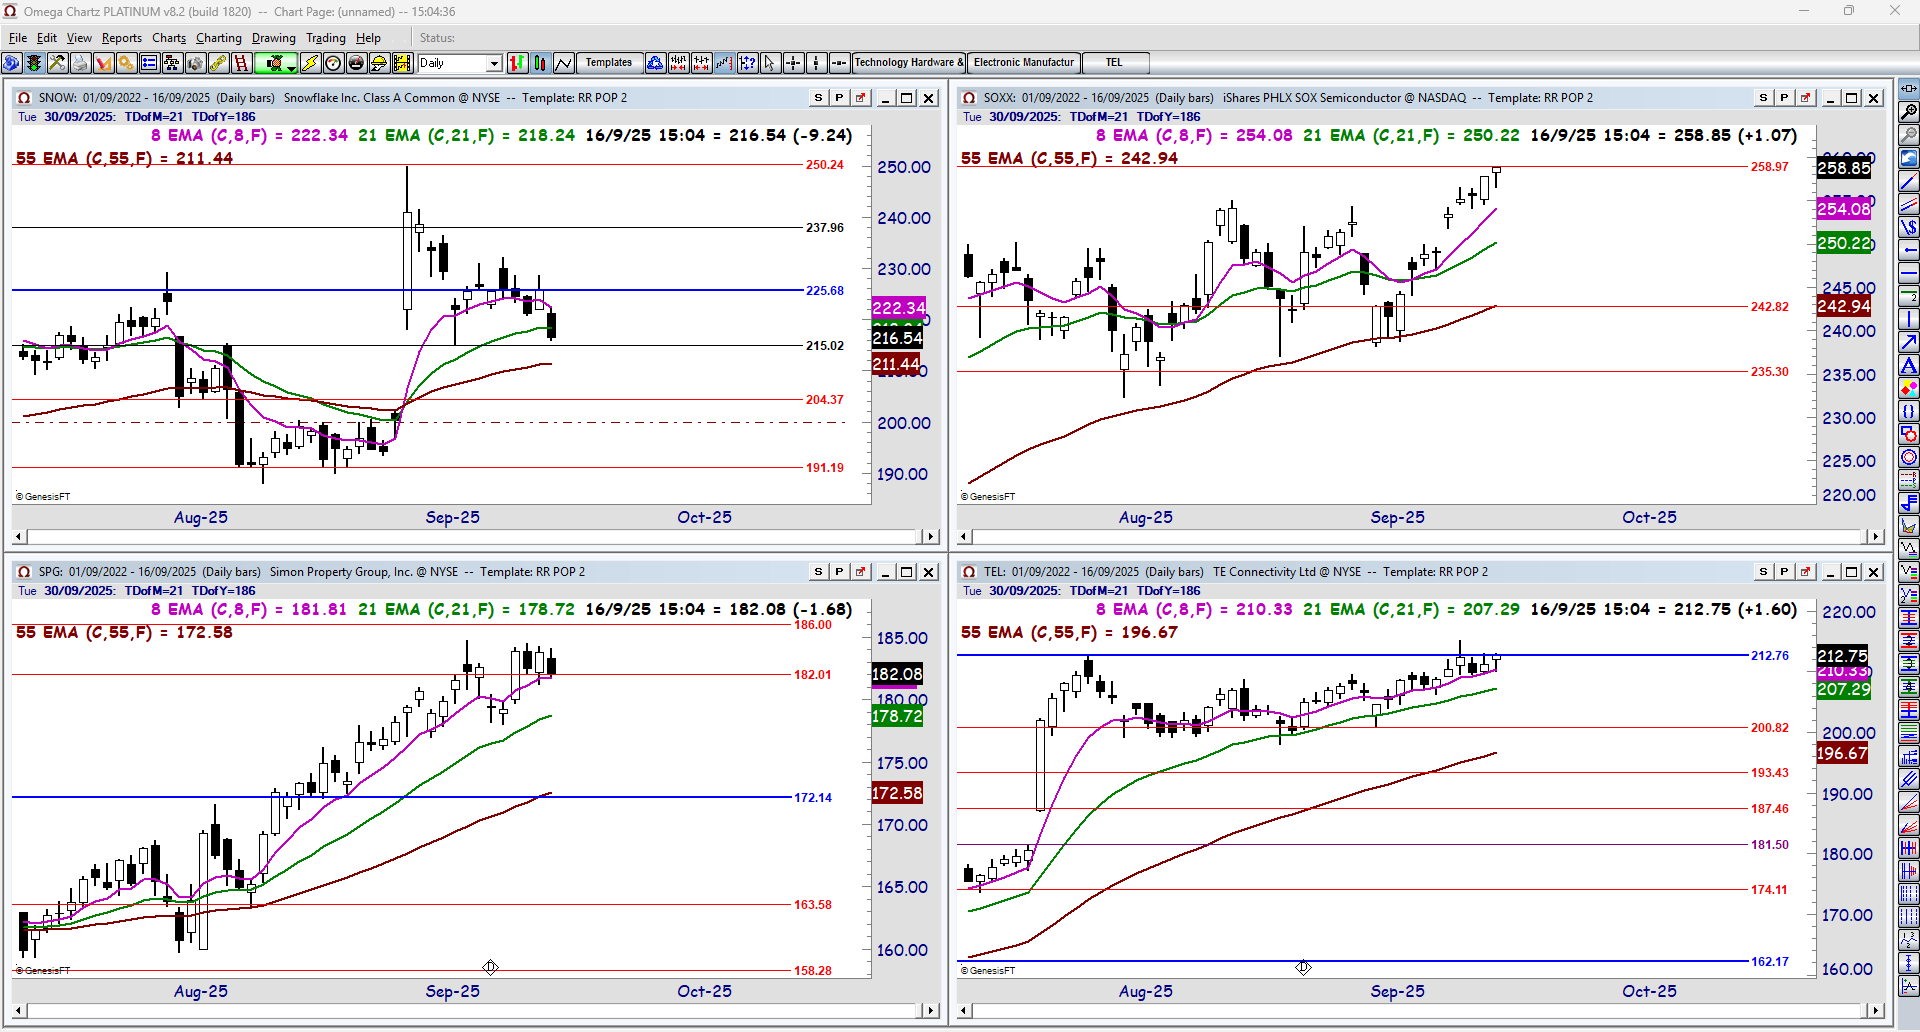Open the Charting menu

(219, 38)
